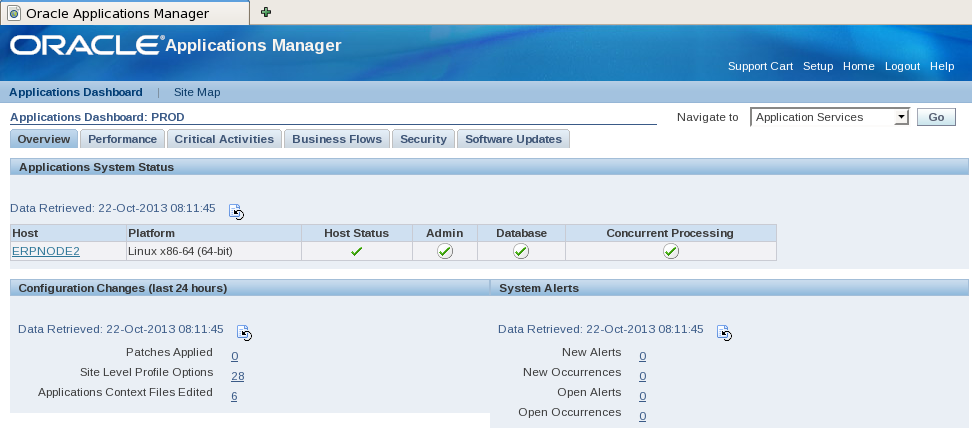Open Patches Applied count link 0
Screen dimensions: 972x428
pos(235,356)
